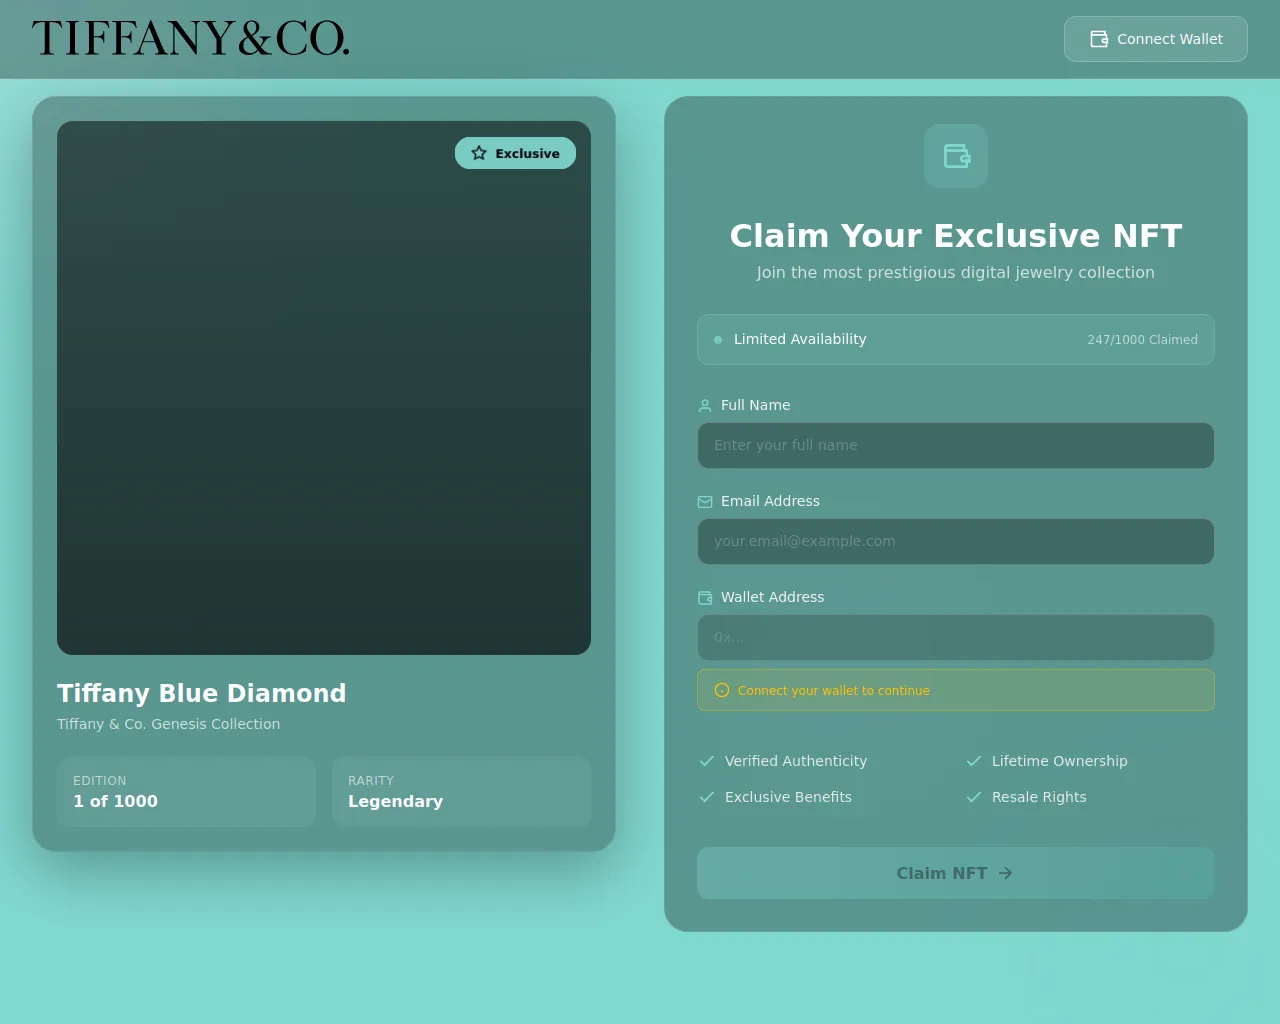Click the envelope icon beside Email Address
Image resolution: width=1280 pixels, height=1024 pixels.
705,501
